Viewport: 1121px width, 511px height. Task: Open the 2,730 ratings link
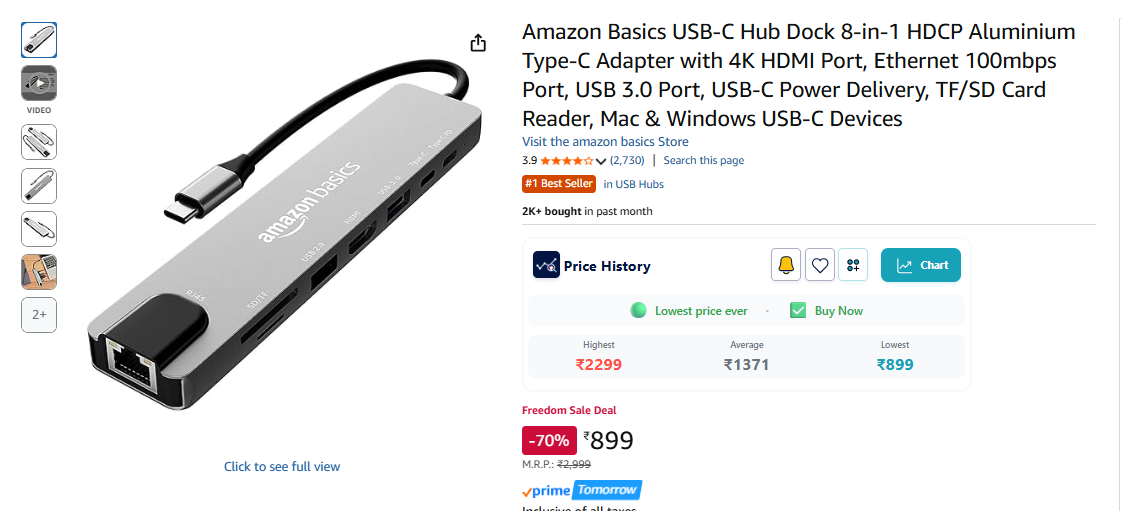(x=627, y=160)
